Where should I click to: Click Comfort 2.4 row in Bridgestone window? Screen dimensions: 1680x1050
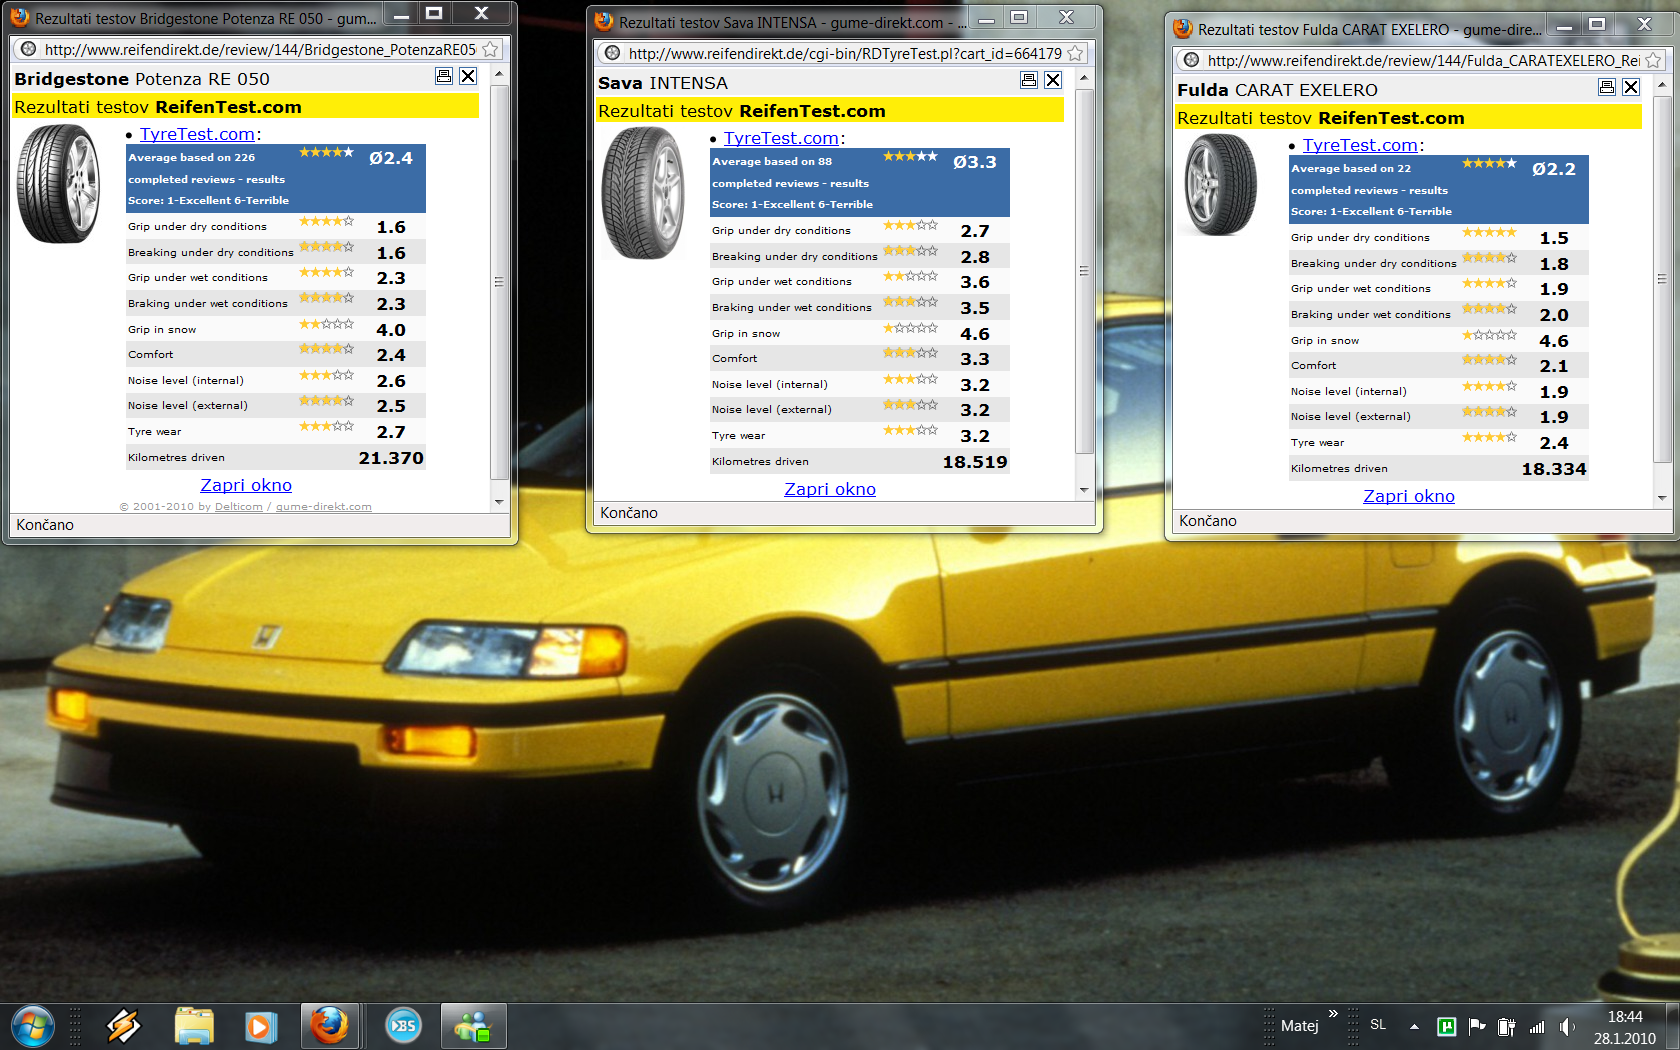click(x=276, y=355)
